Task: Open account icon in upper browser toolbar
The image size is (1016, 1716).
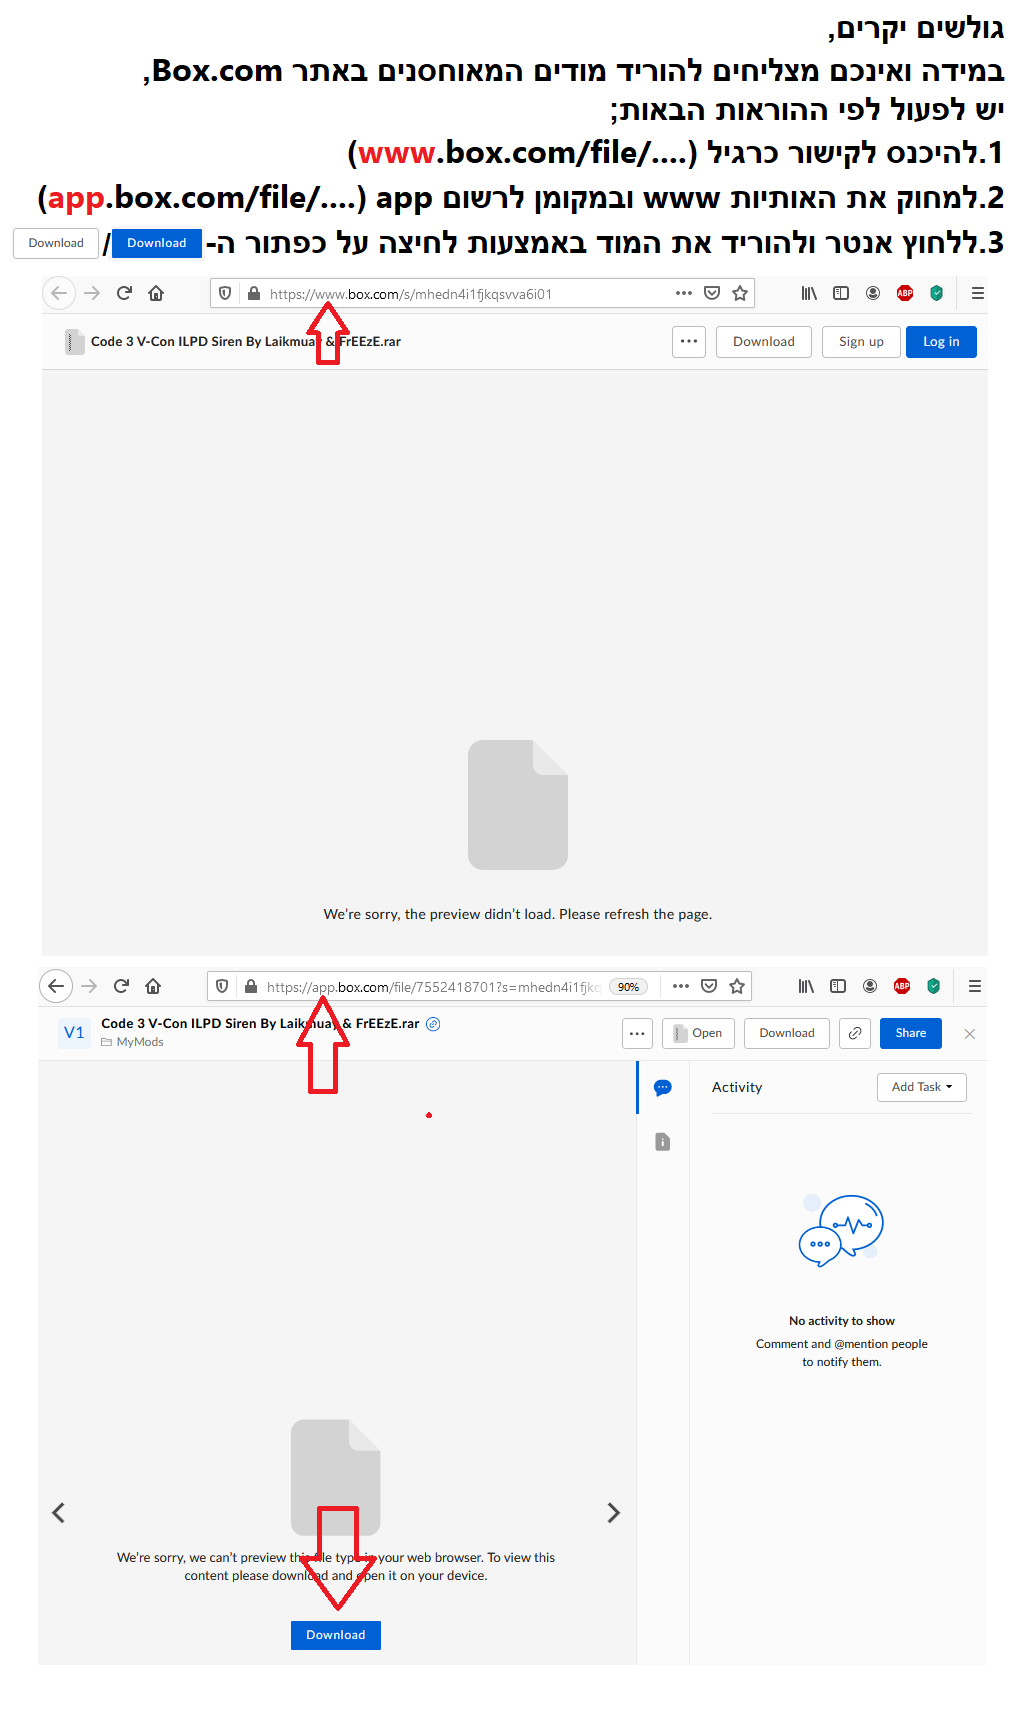Action: point(873,293)
